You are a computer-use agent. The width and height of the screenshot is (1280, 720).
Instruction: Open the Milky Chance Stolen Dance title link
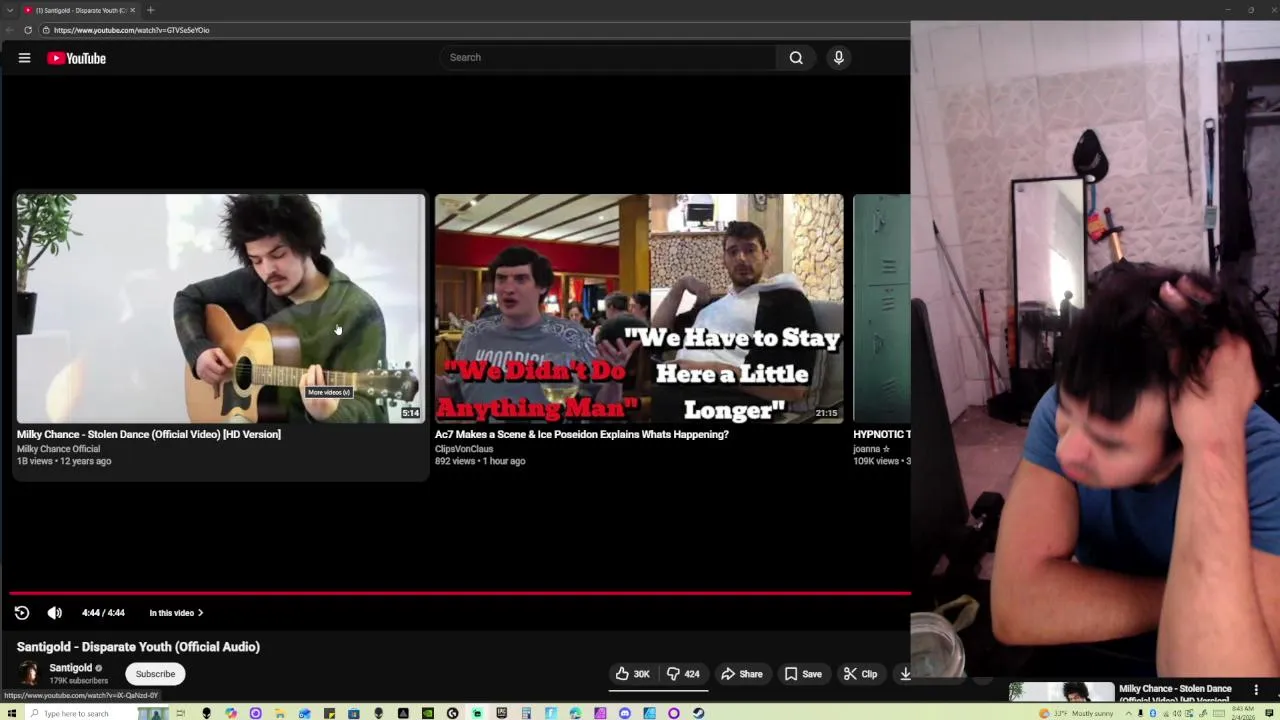click(x=149, y=434)
